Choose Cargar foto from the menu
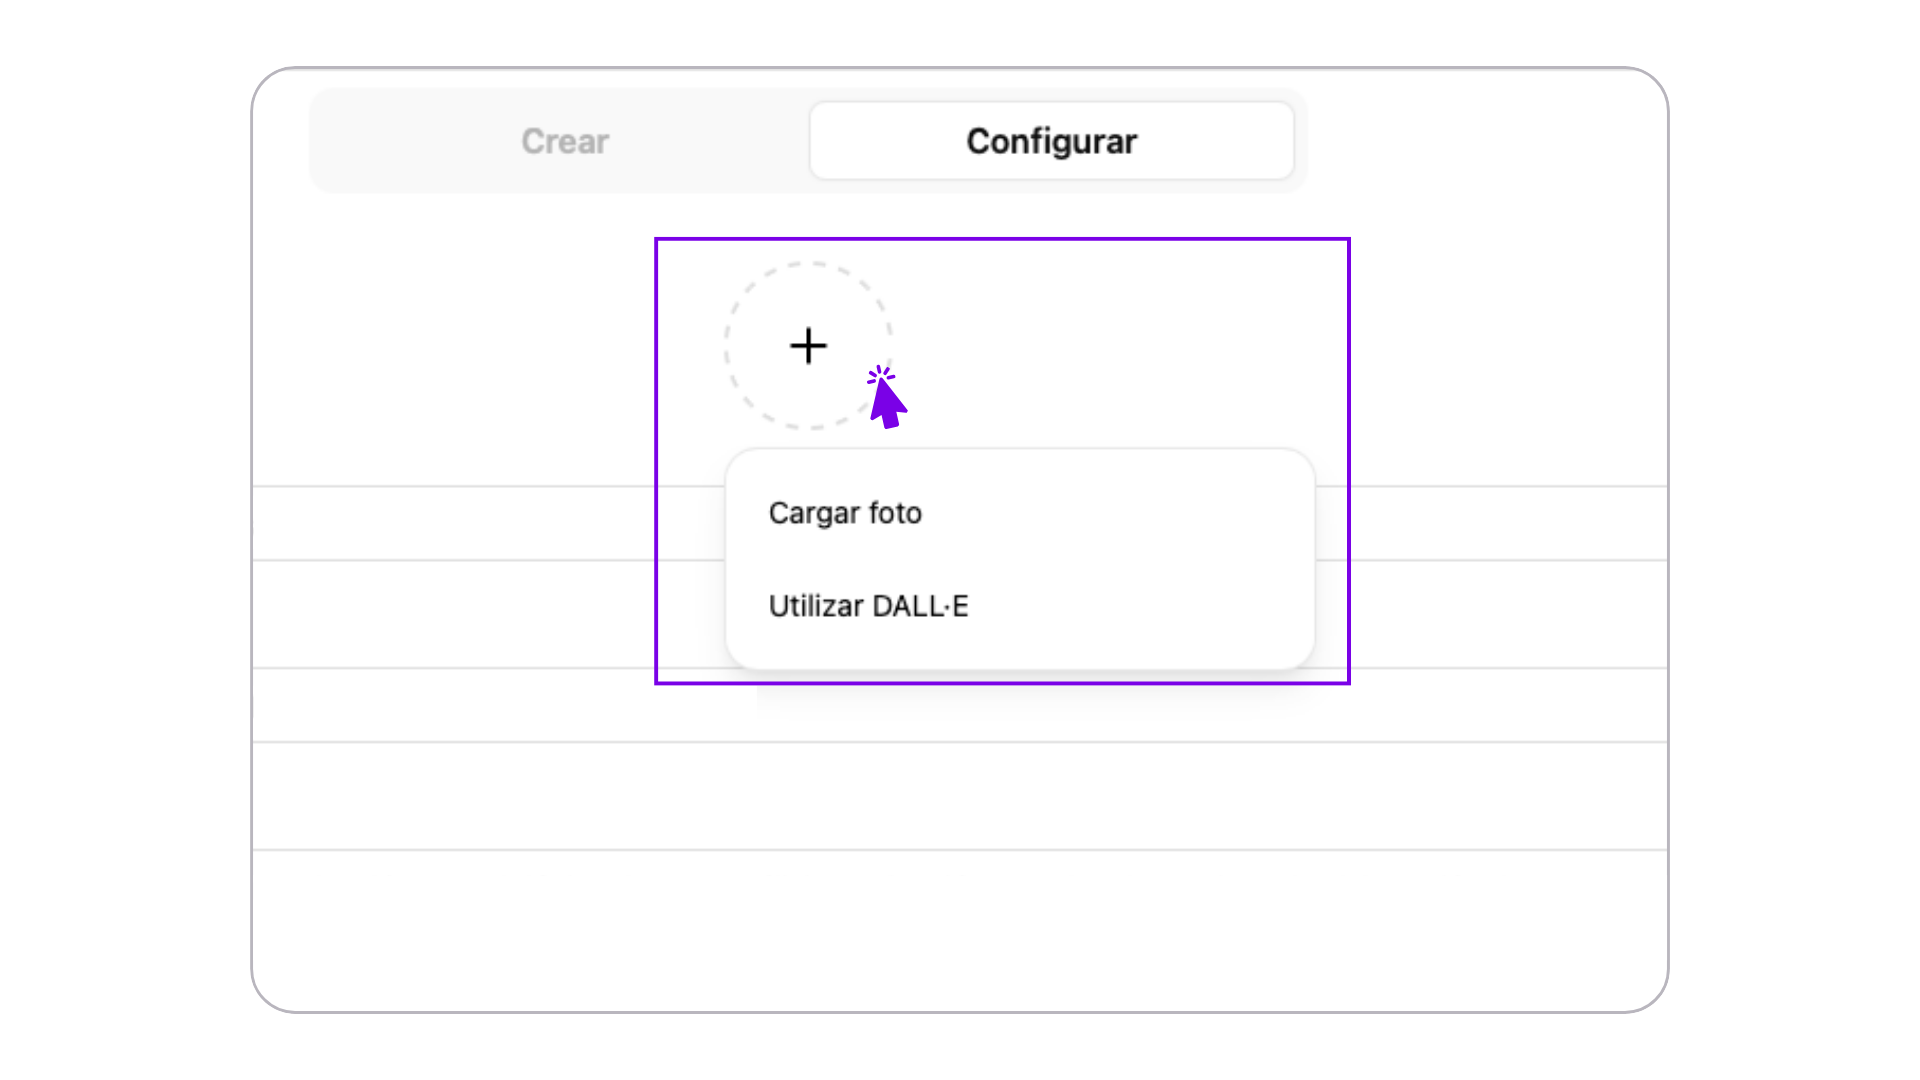The image size is (1920, 1080). pos(845,513)
